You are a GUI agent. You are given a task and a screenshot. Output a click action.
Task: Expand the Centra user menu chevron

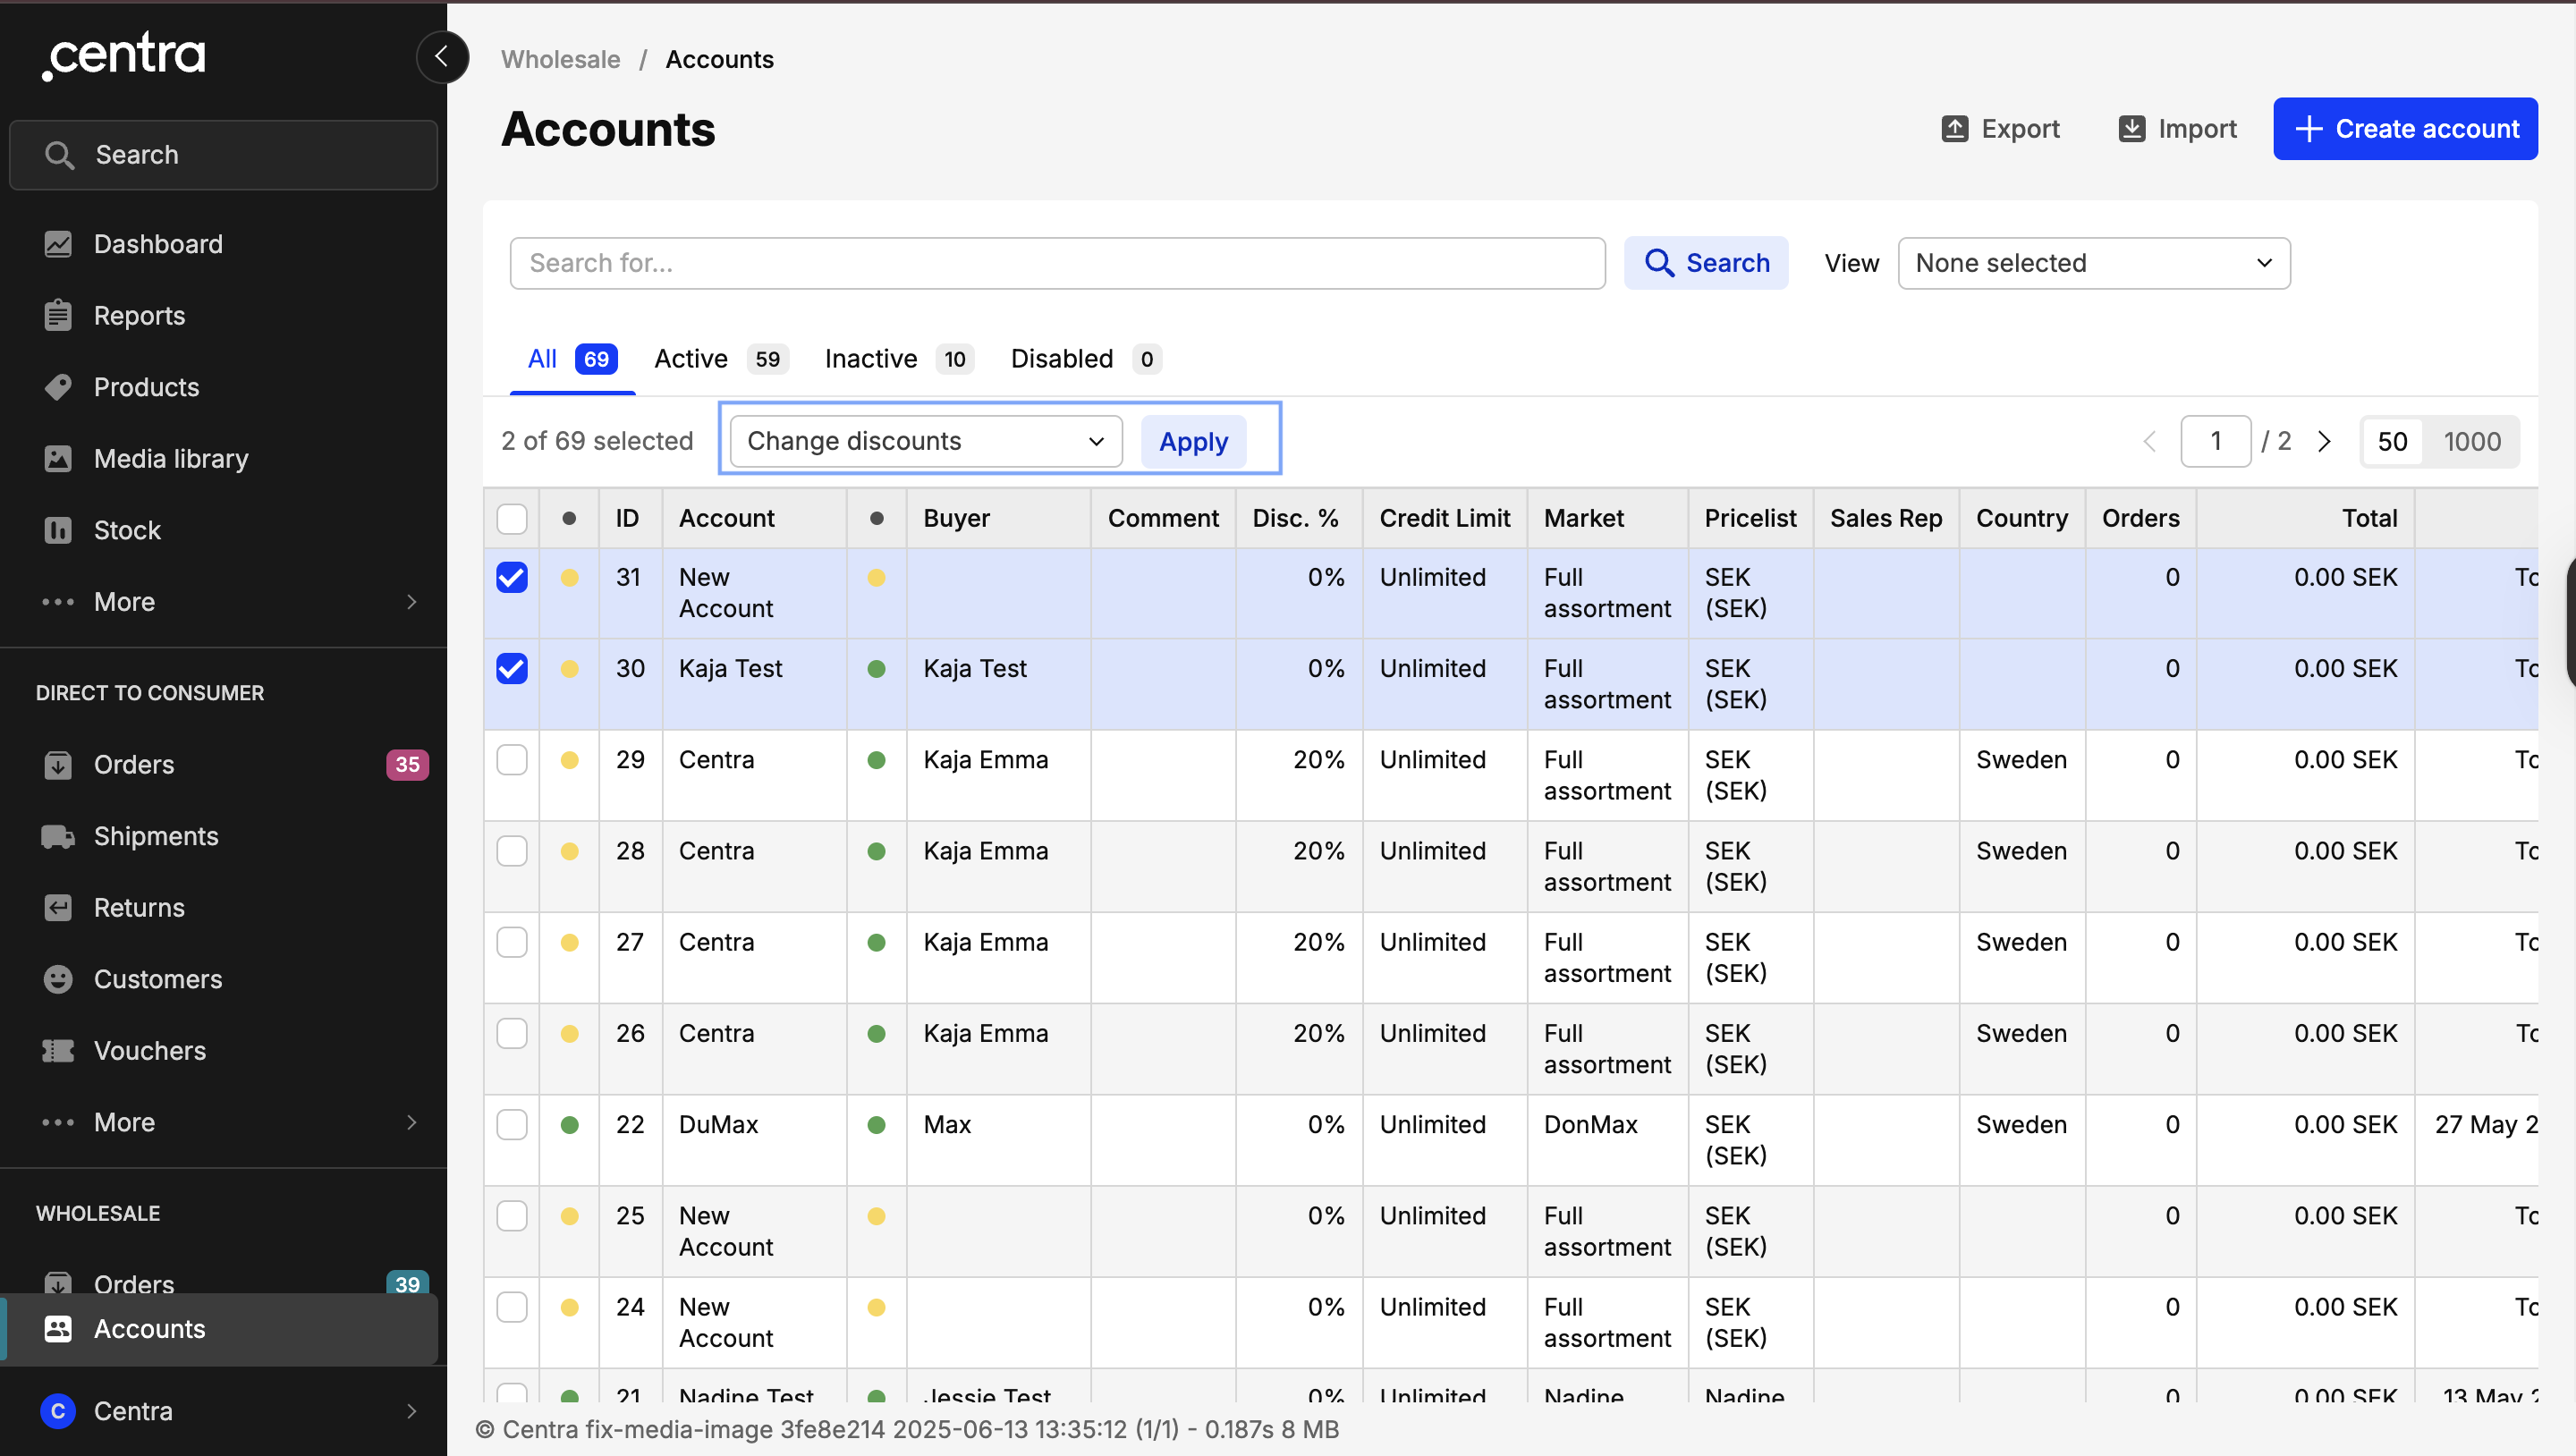[x=411, y=1411]
